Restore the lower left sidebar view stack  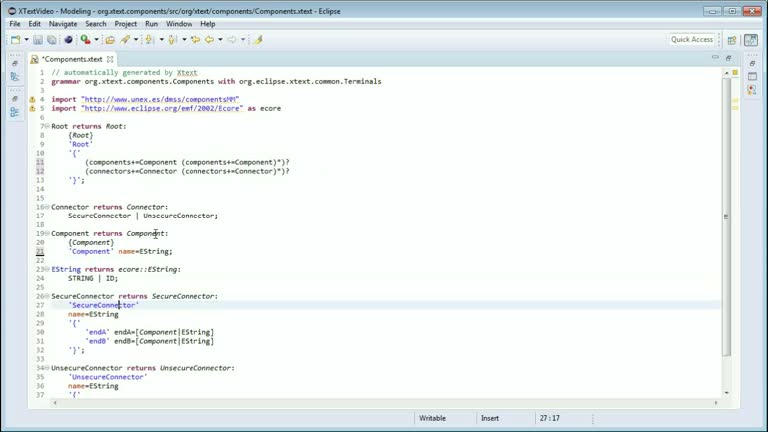pyautogui.click(x=15, y=98)
